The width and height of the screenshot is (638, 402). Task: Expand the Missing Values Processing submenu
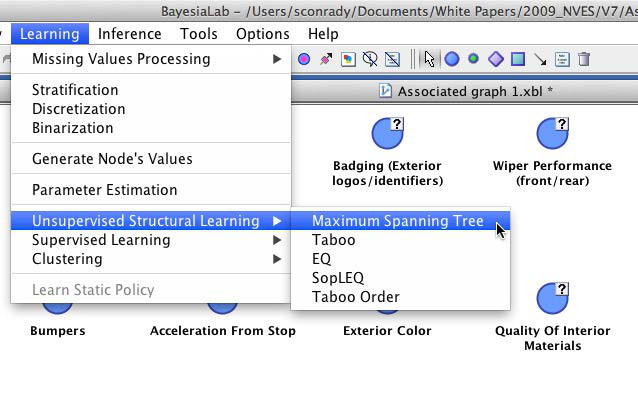pos(150,59)
